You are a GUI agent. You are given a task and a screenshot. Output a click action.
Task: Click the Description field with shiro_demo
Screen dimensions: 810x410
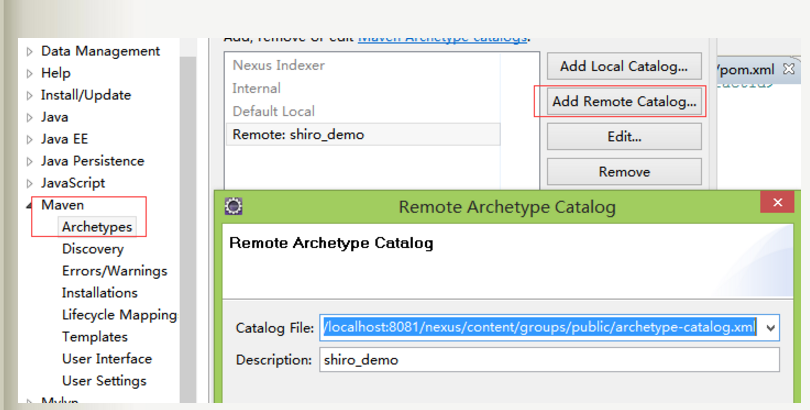[549, 359]
